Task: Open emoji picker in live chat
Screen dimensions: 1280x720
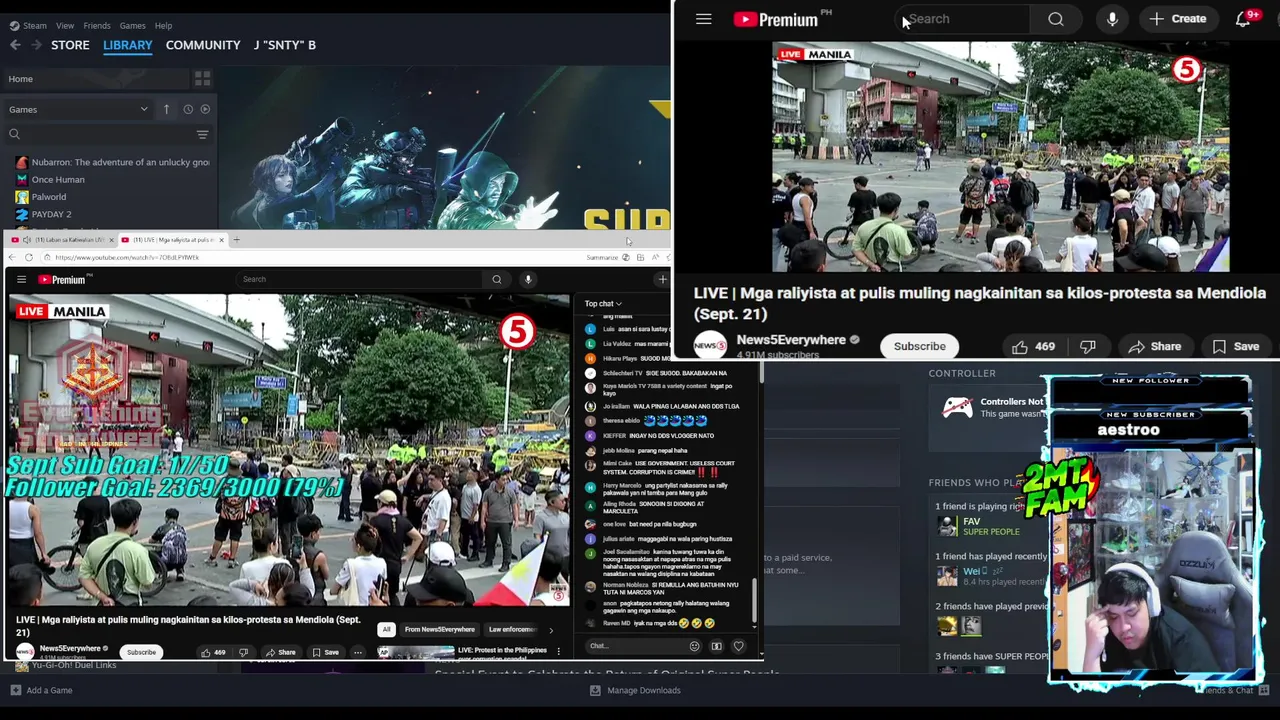Action: point(694,647)
